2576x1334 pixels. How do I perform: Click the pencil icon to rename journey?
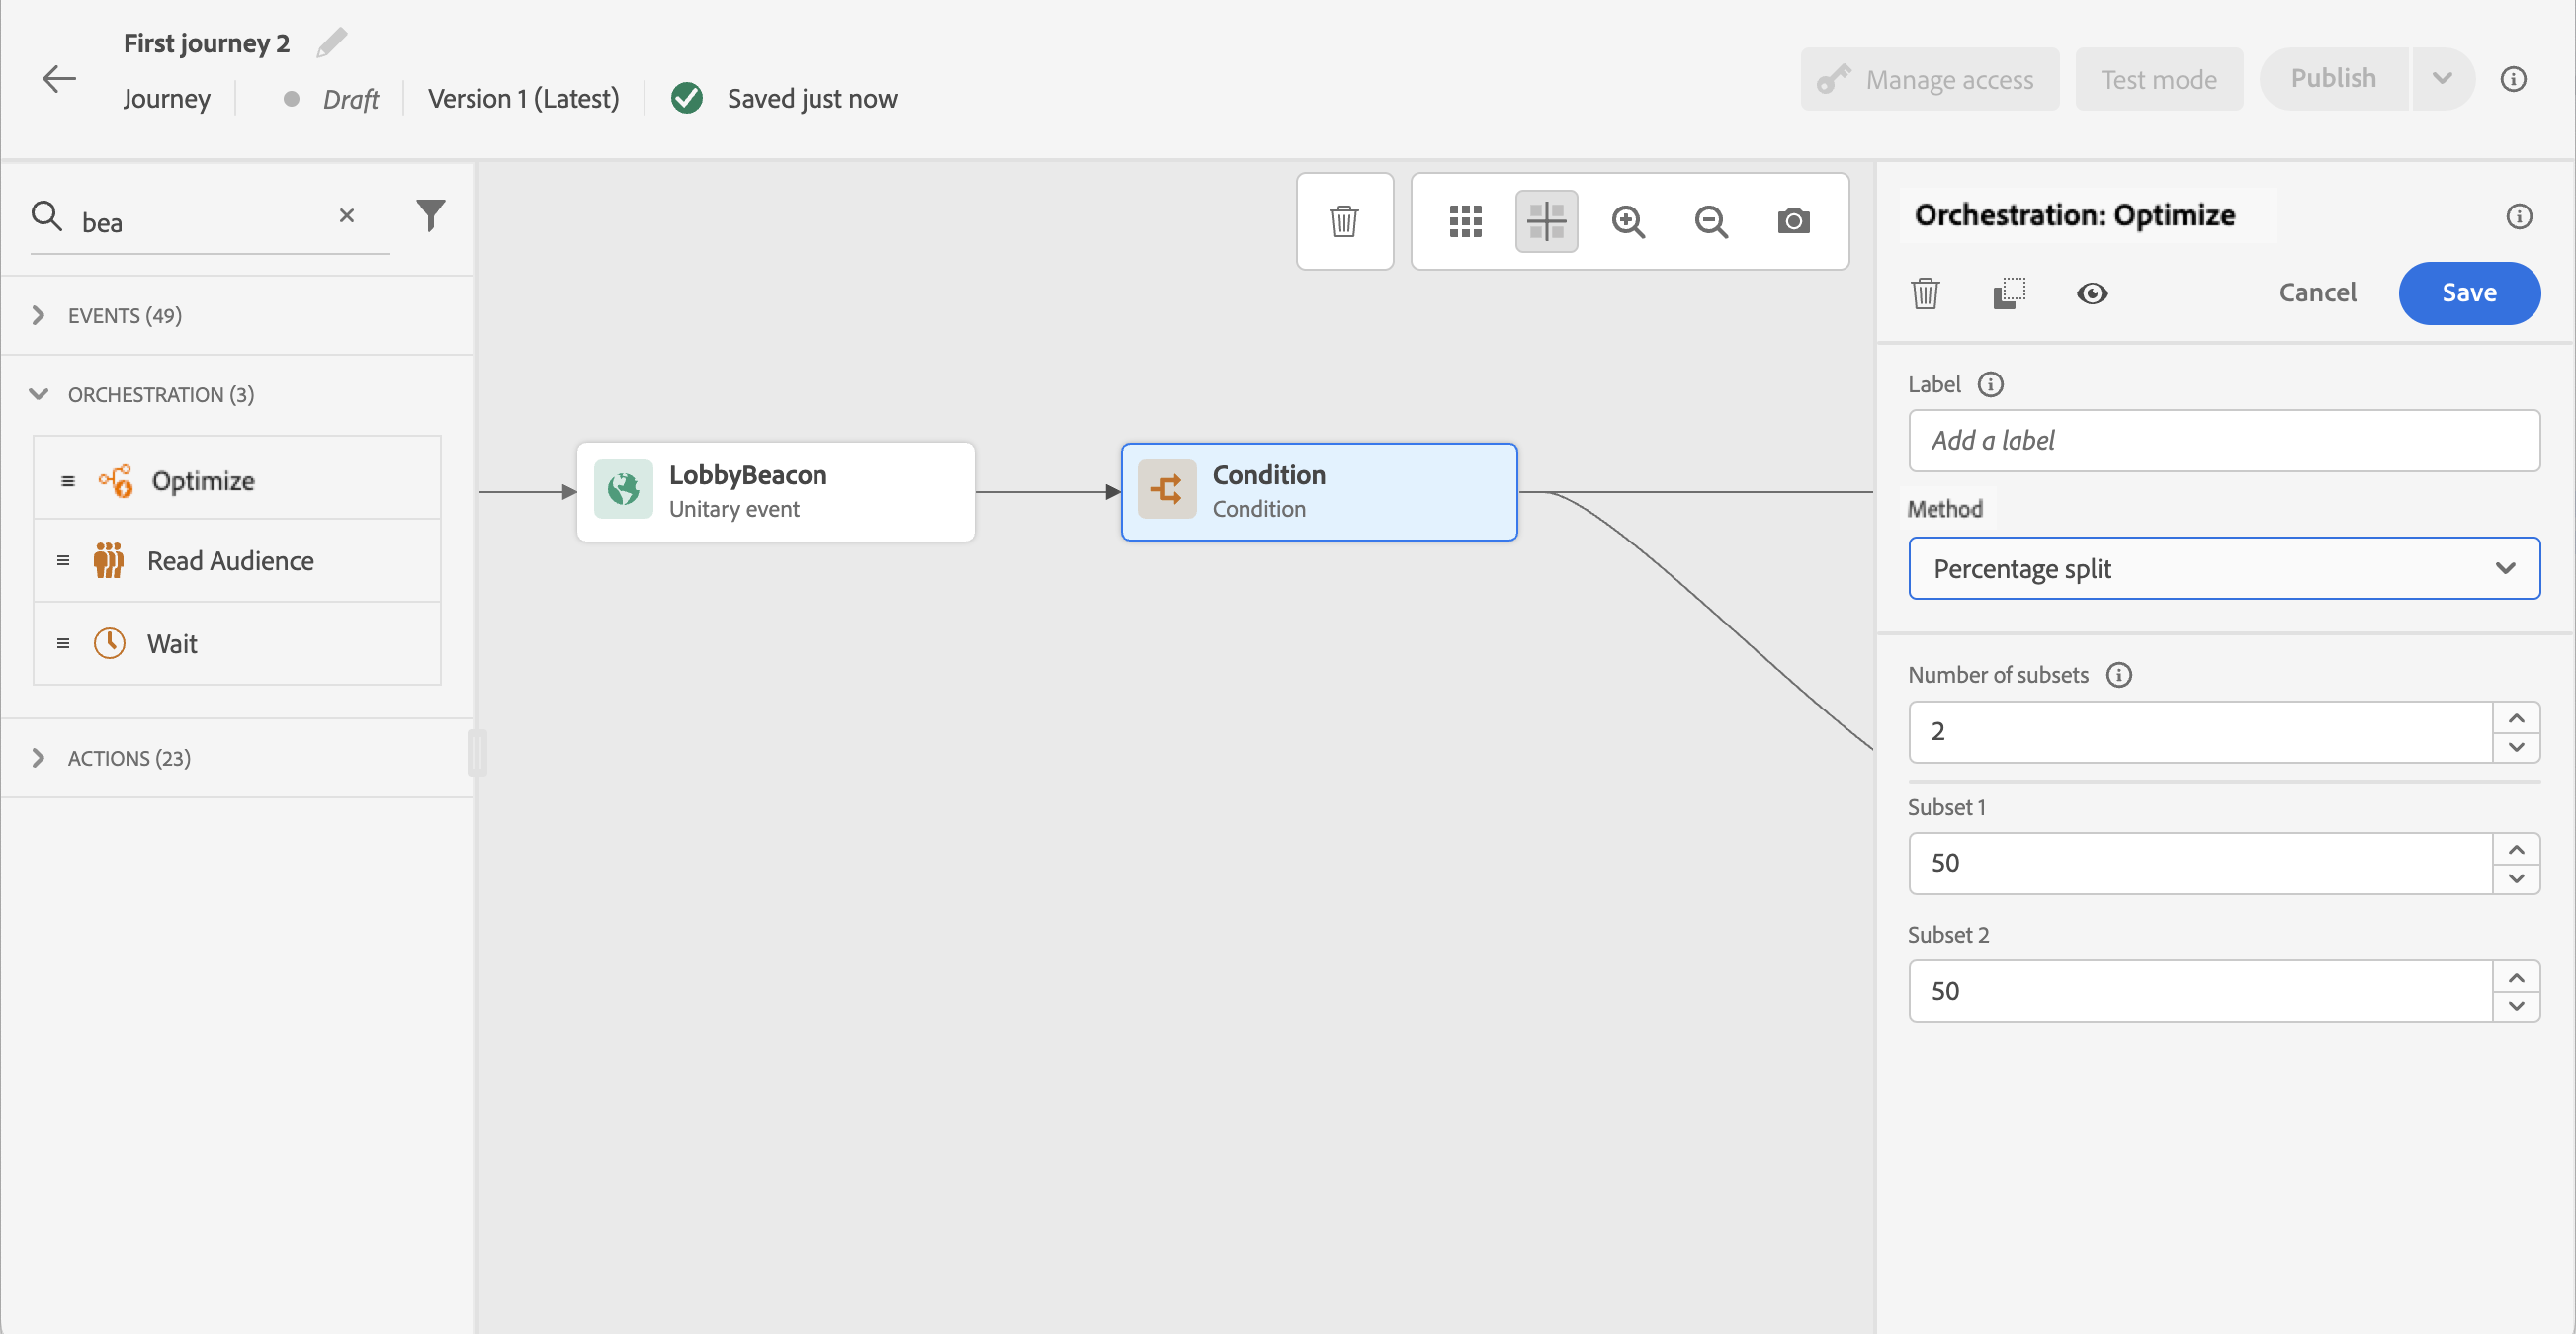(x=332, y=42)
